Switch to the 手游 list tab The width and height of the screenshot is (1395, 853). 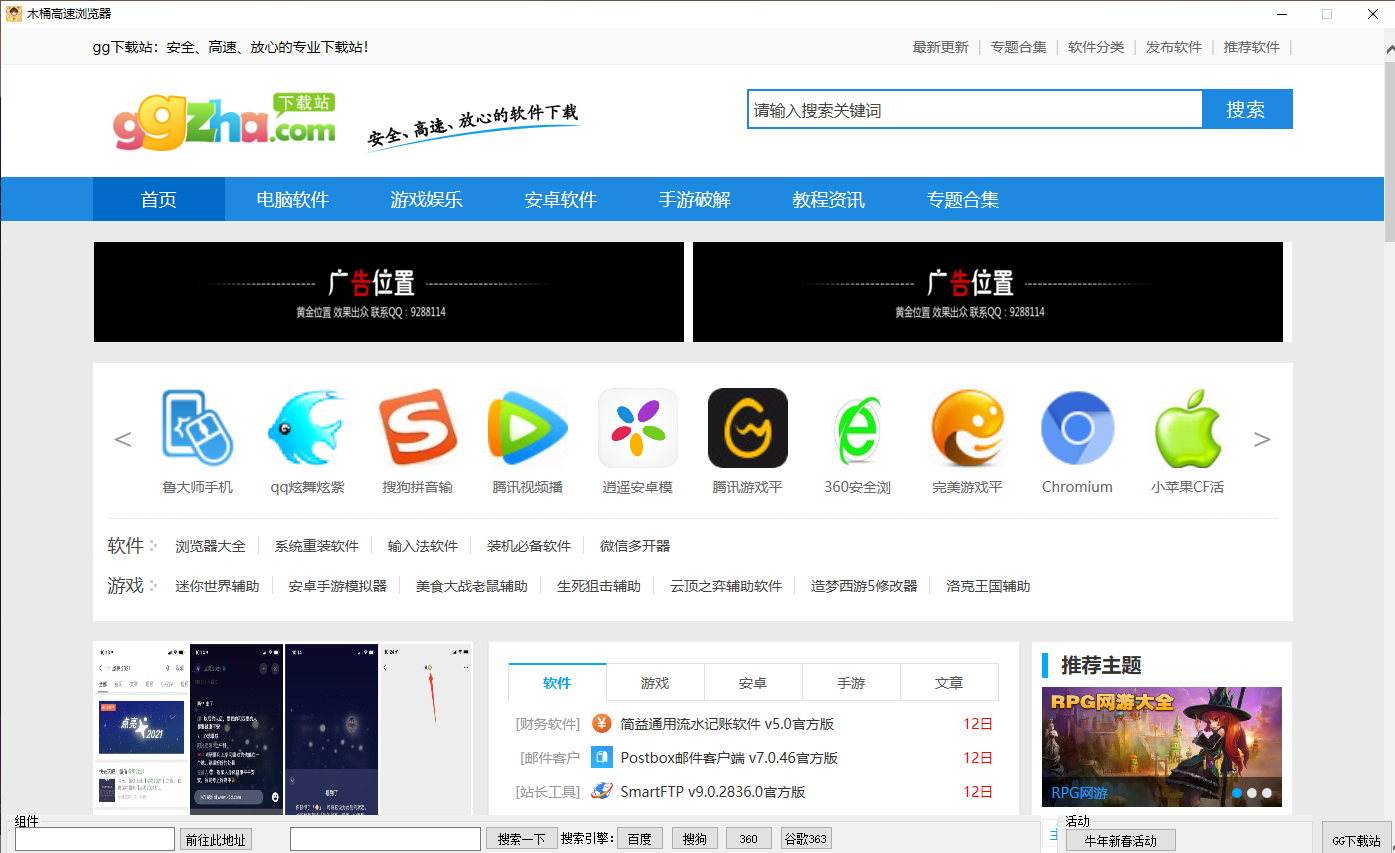coord(851,682)
